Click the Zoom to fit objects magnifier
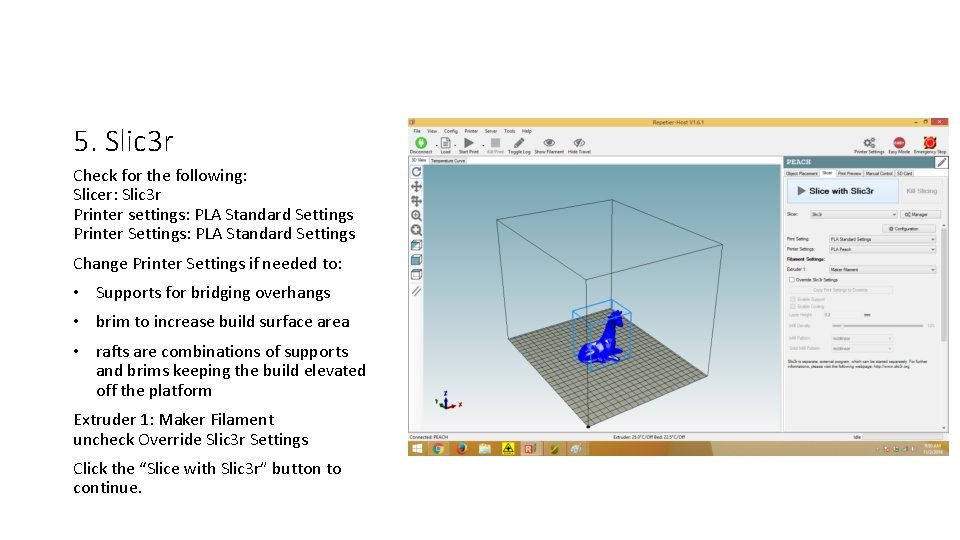This screenshot has width=960, height=540. coord(416,230)
